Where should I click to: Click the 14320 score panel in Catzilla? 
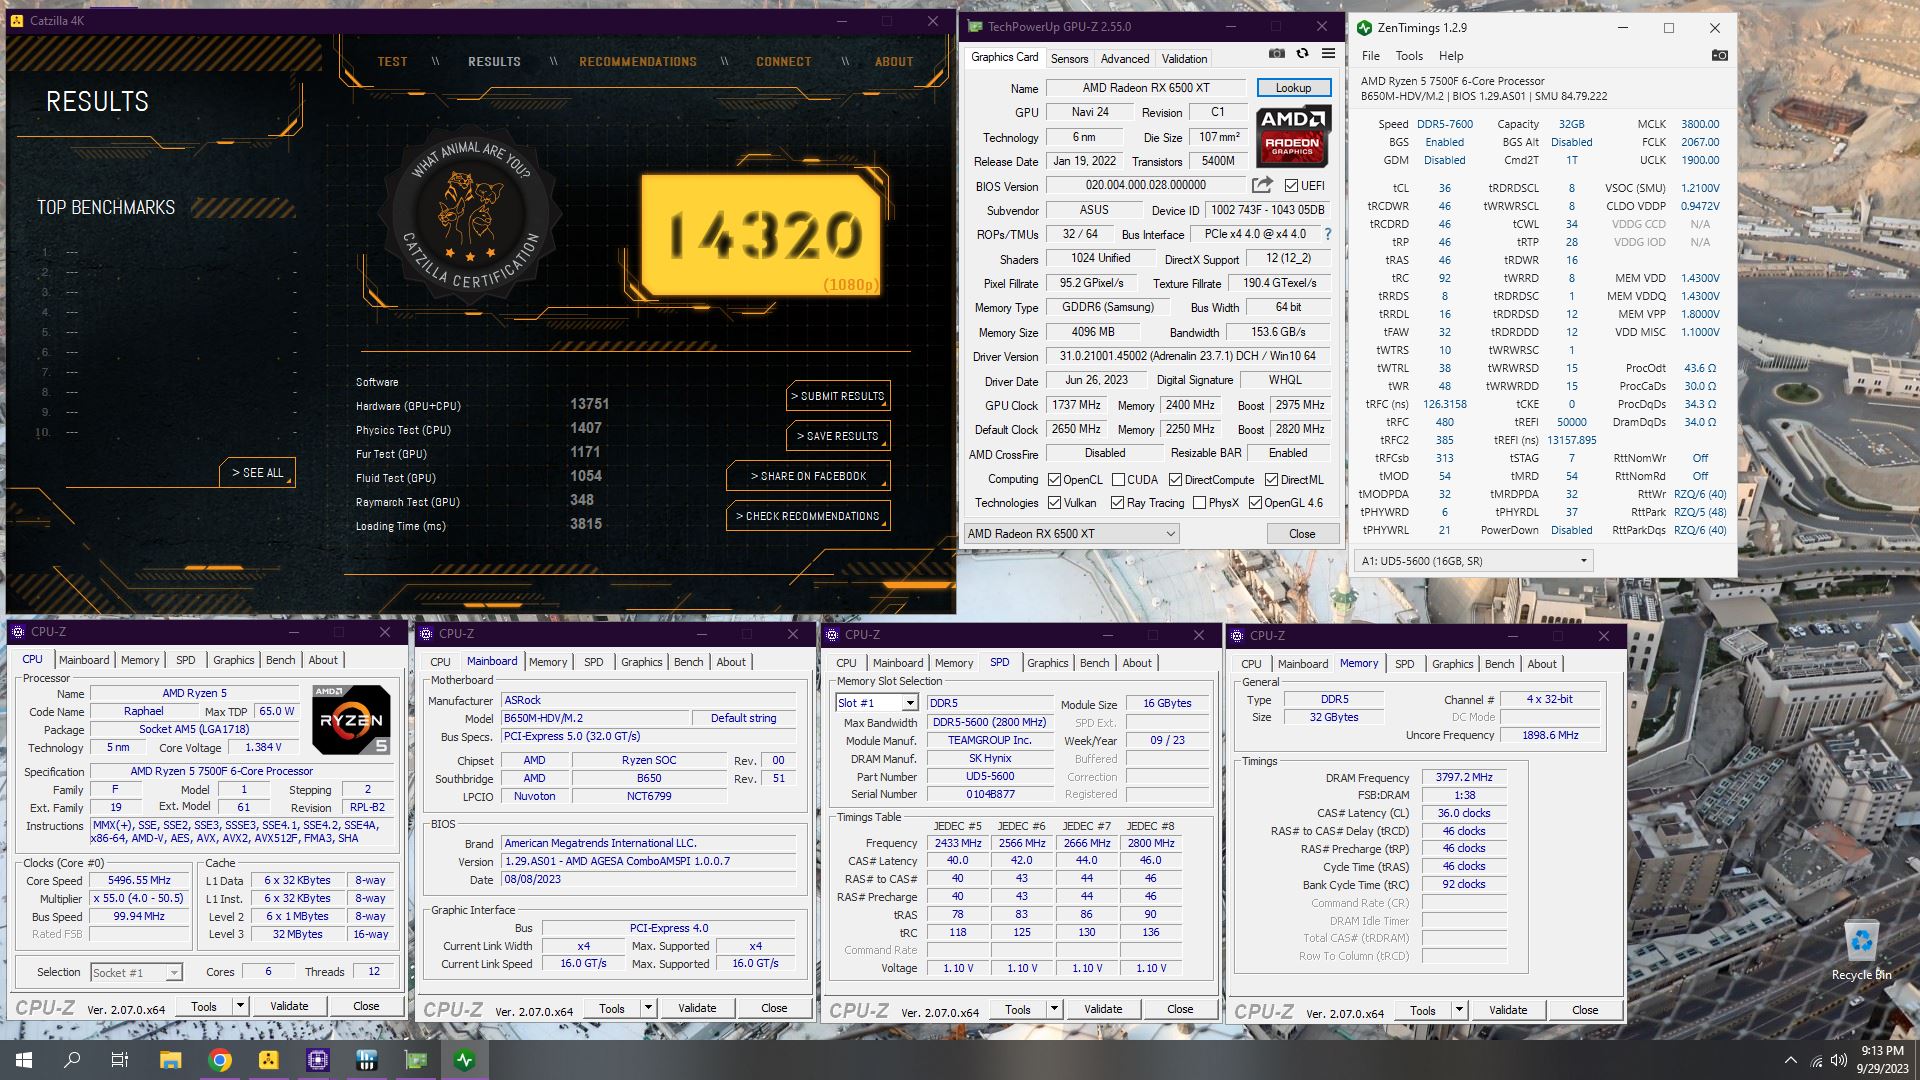pos(761,236)
